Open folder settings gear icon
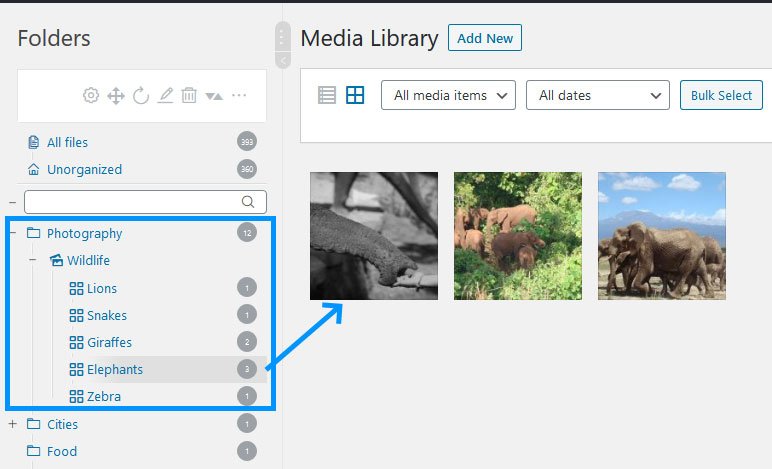The image size is (772, 469). click(91, 96)
